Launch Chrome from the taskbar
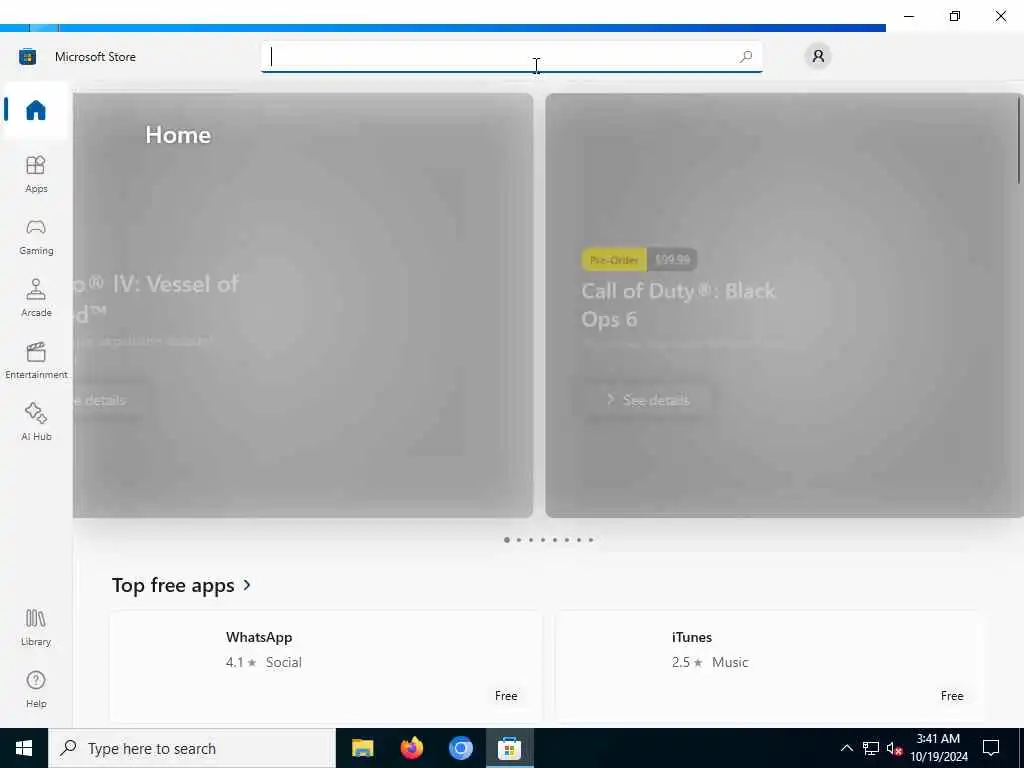The height and width of the screenshot is (768, 1024). point(460,748)
